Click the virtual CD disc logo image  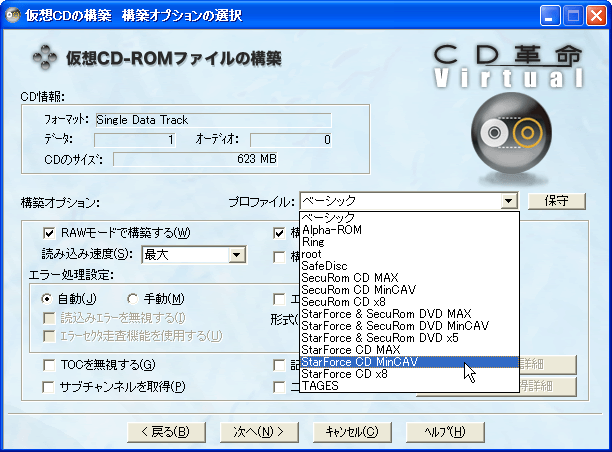click(x=511, y=133)
